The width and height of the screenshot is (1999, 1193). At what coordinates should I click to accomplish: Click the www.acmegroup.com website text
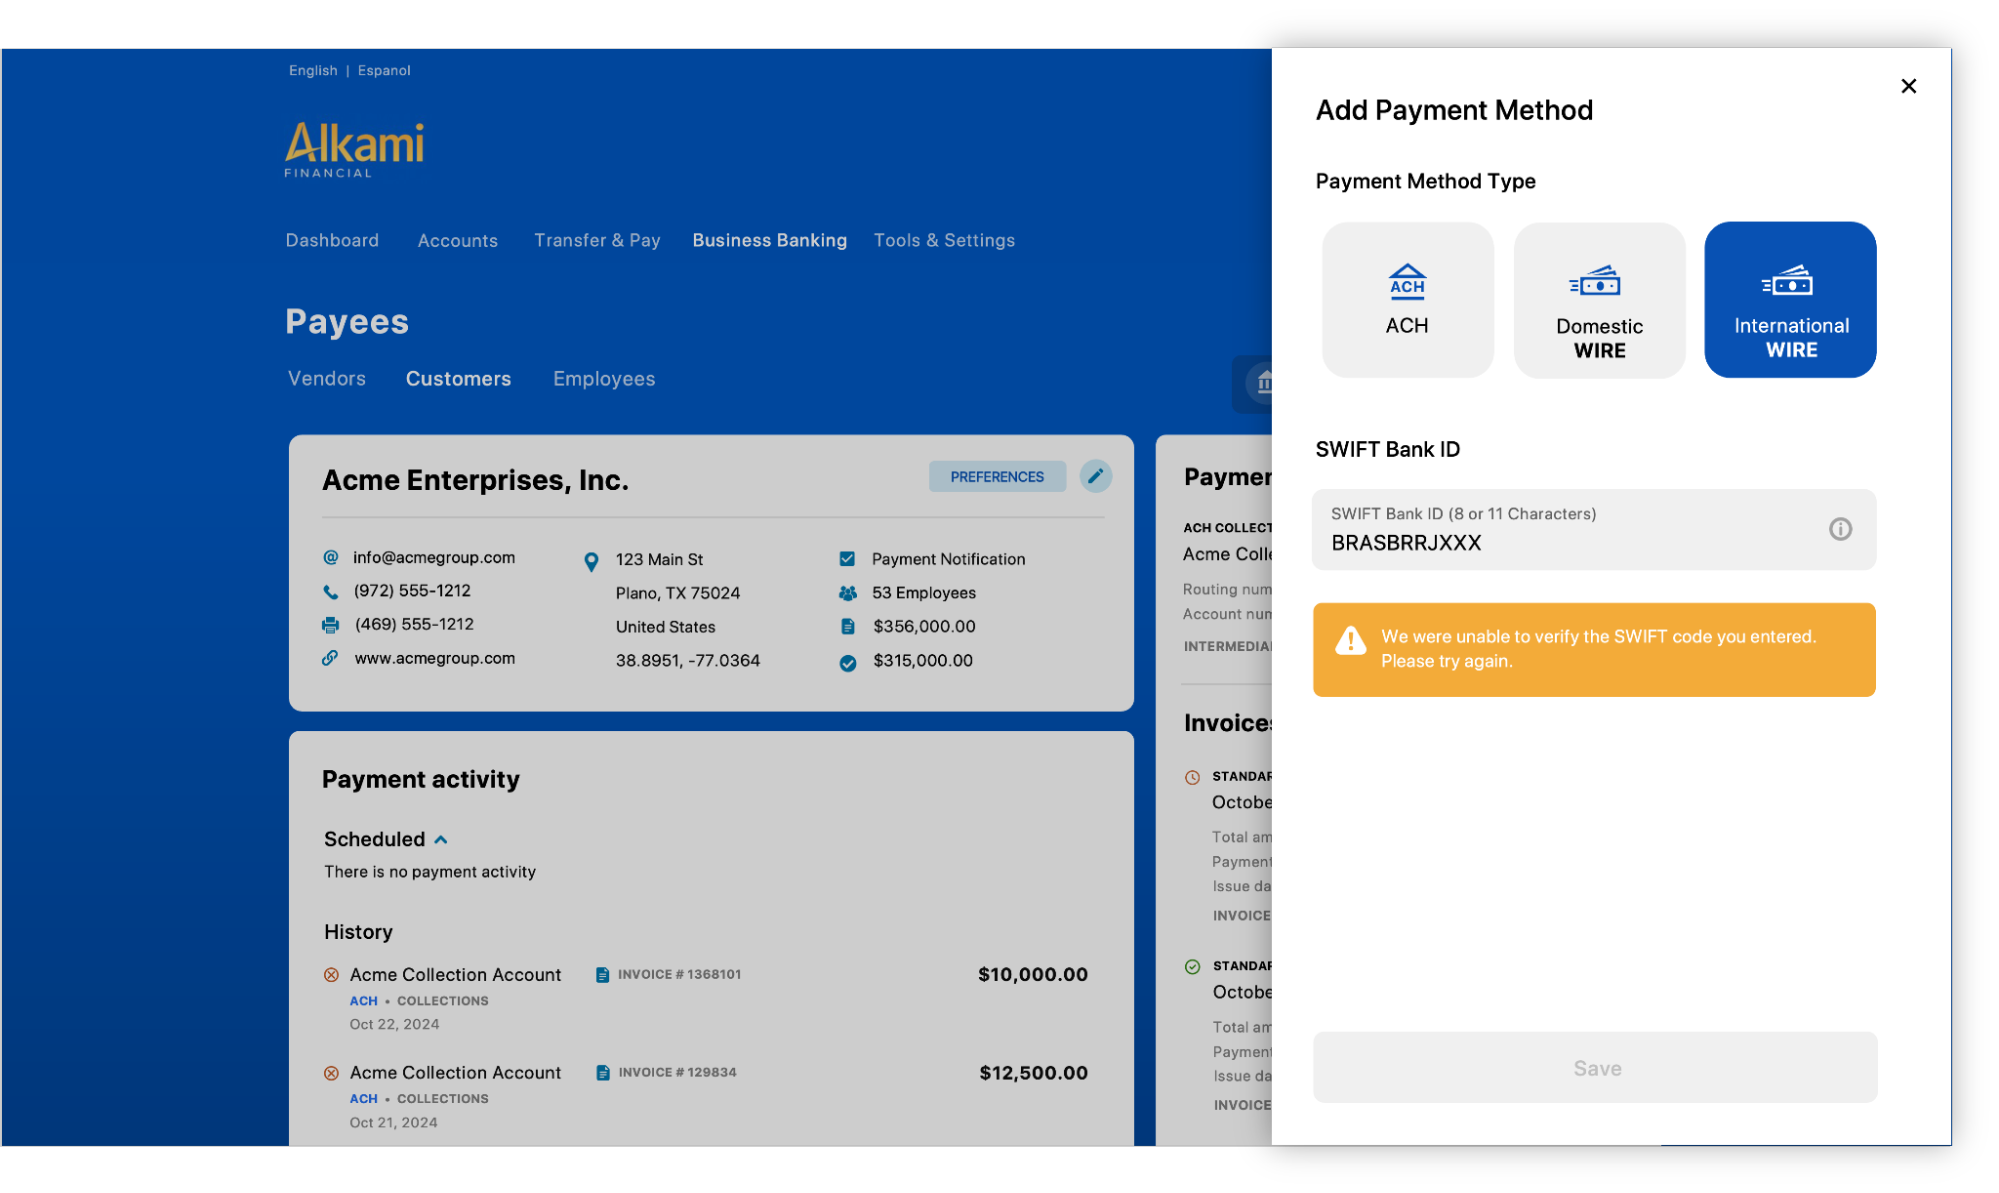[x=435, y=658]
